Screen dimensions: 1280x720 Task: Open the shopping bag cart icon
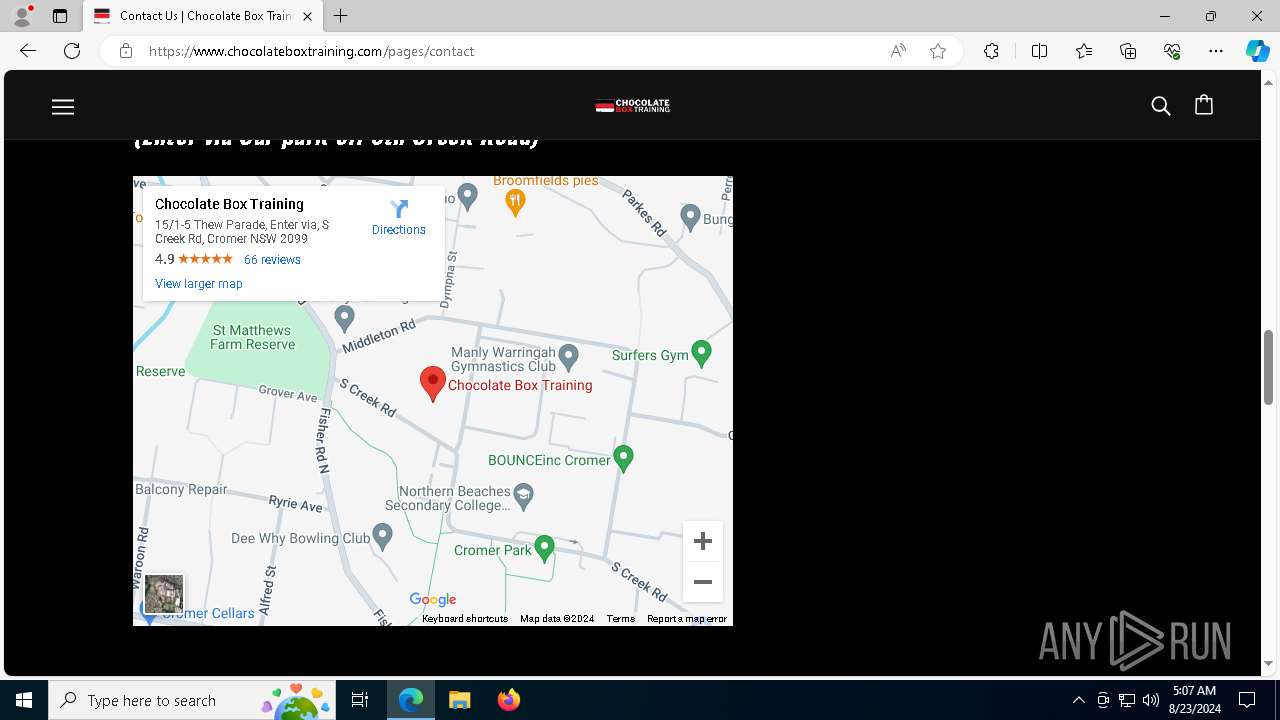coord(1204,105)
